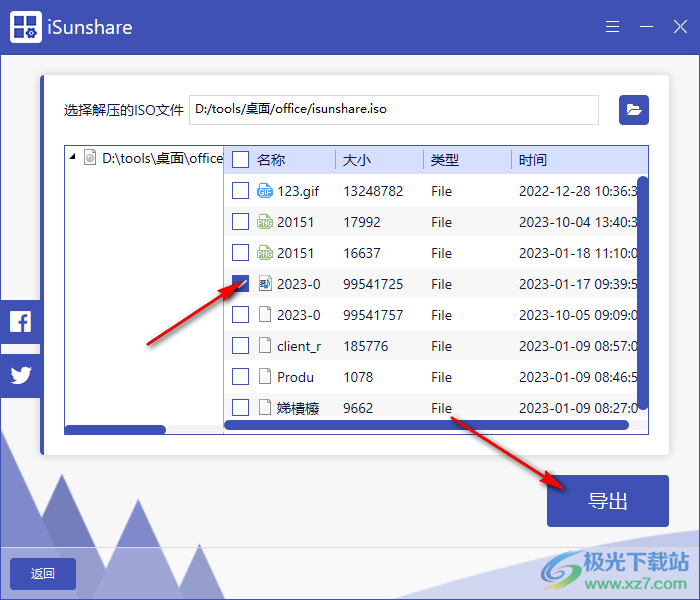Click the Produ file icon
The height and width of the screenshot is (600, 700).
pos(265,377)
